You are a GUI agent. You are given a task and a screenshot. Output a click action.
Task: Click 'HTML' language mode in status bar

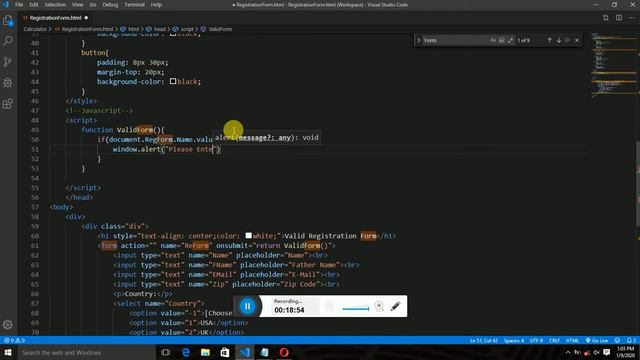[x=572, y=340]
